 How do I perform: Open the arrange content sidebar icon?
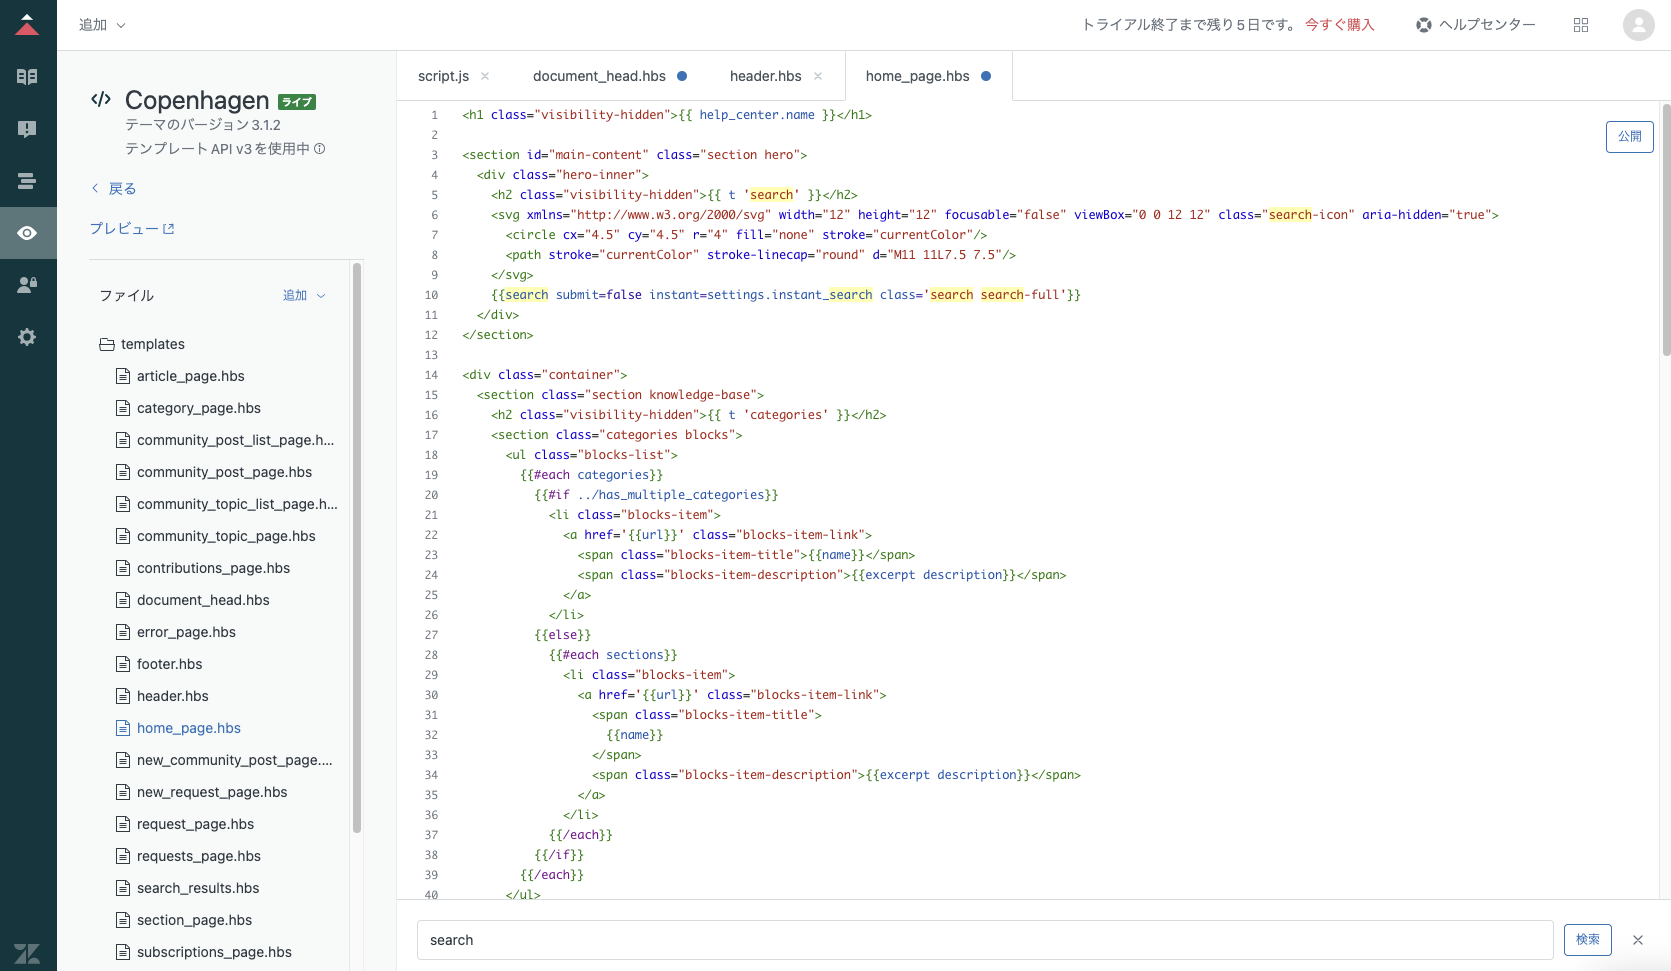click(27, 181)
